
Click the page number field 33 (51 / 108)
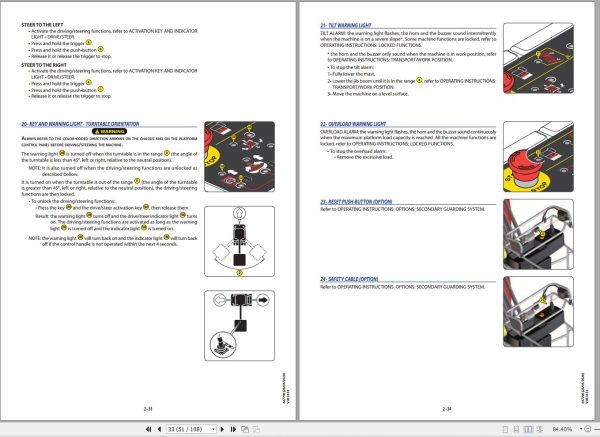click(189, 429)
